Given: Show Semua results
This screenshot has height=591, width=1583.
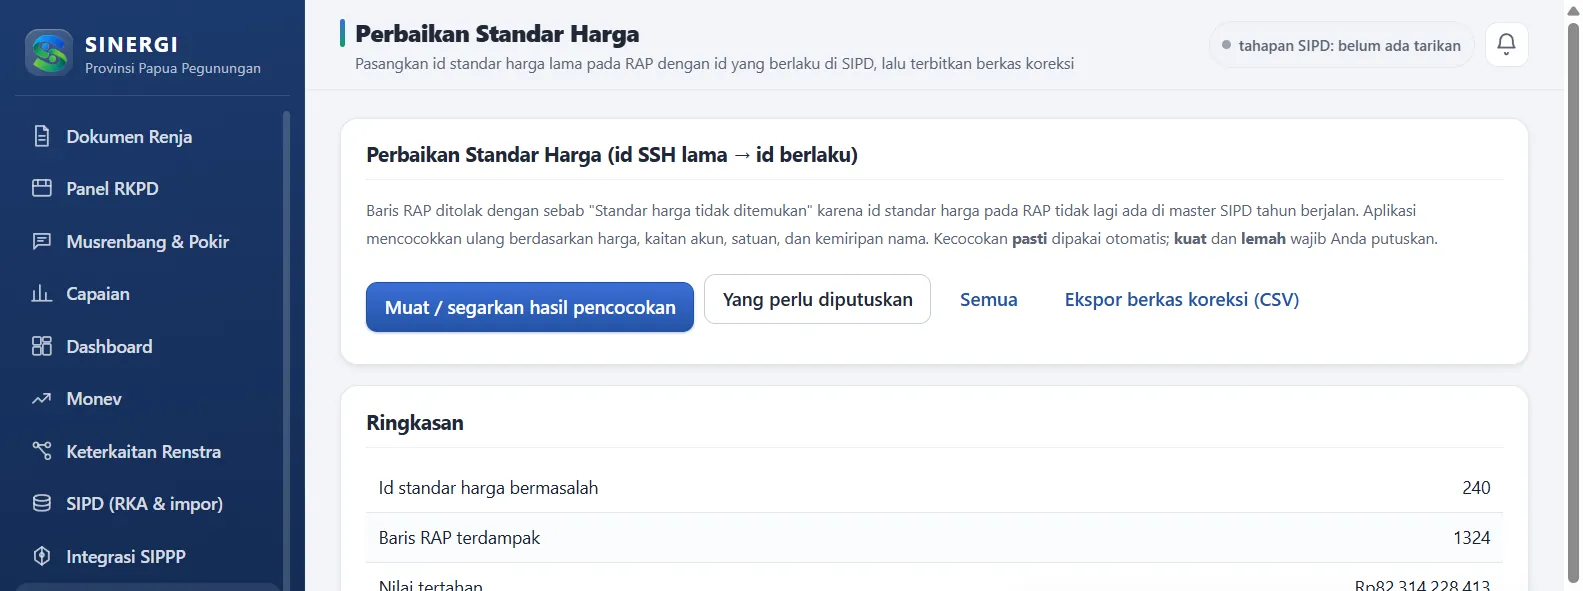Looking at the screenshot, I should point(988,299).
